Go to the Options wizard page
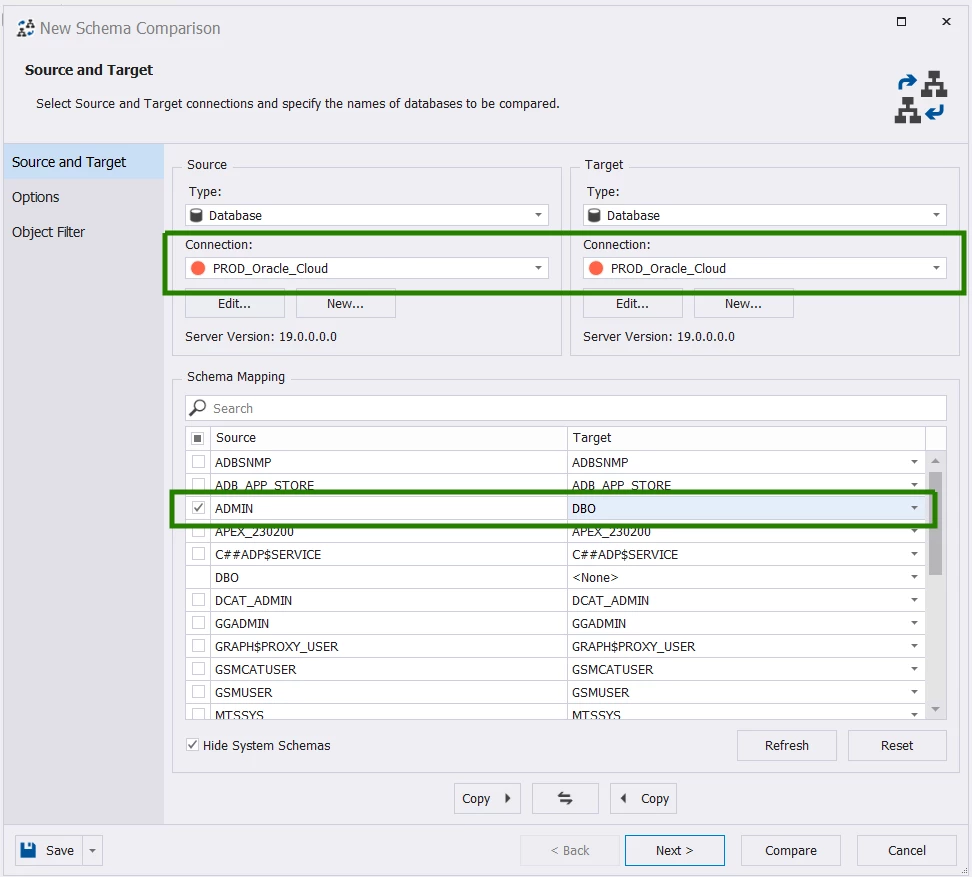The image size is (972, 877). coord(84,197)
